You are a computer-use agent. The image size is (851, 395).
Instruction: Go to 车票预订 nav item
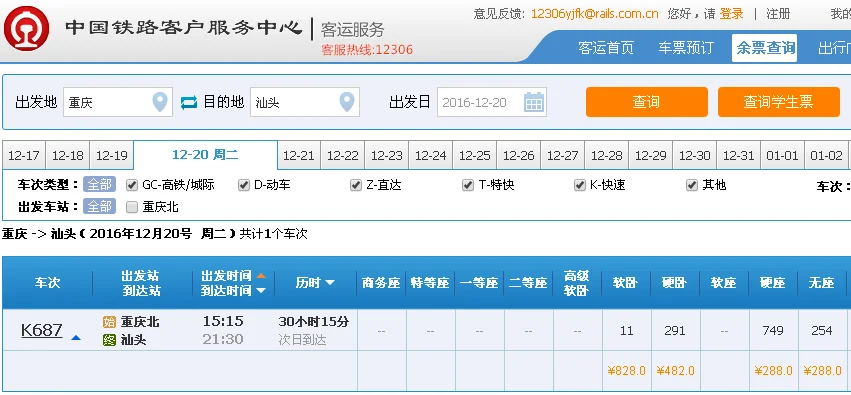point(685,48)
